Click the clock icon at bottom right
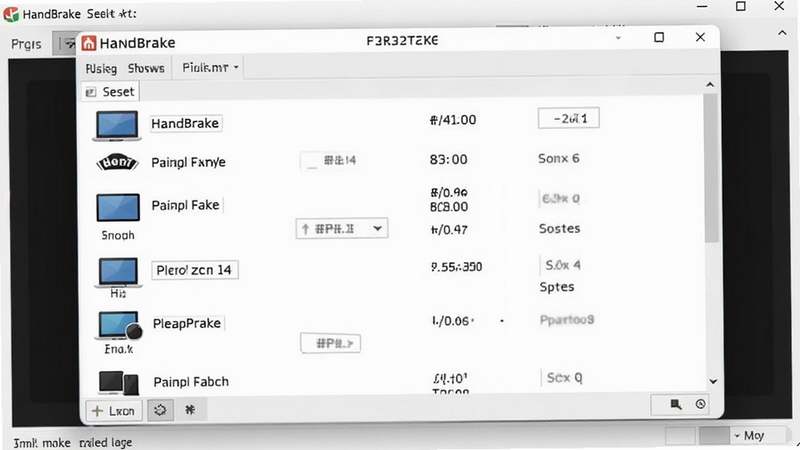Viewport: 800px width, 450px height. [701, 404]
